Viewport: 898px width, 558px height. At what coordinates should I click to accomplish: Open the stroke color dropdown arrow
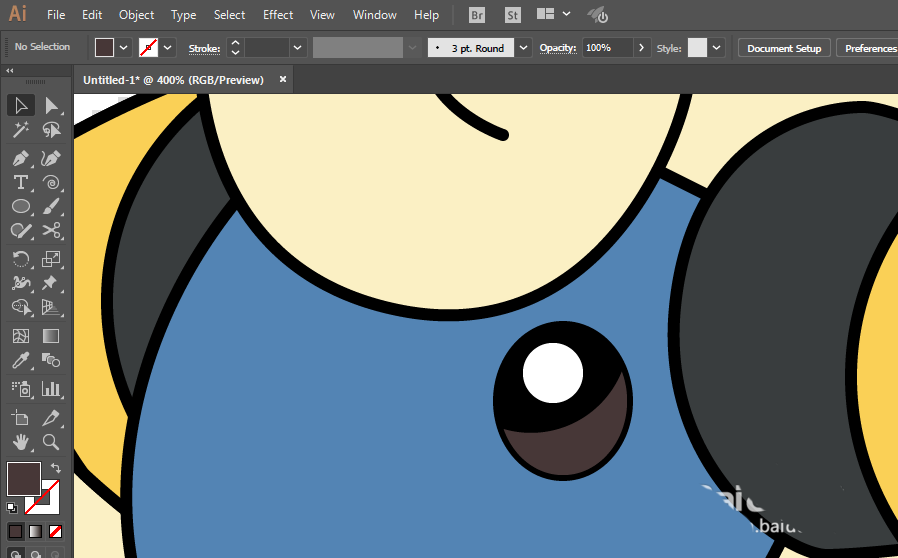click(167, 48)
